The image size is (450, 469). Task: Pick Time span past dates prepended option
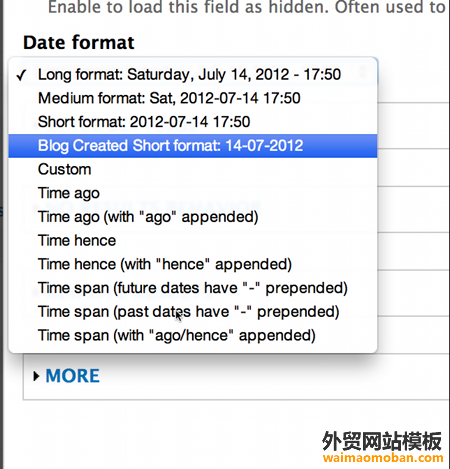tap(193, 311)
